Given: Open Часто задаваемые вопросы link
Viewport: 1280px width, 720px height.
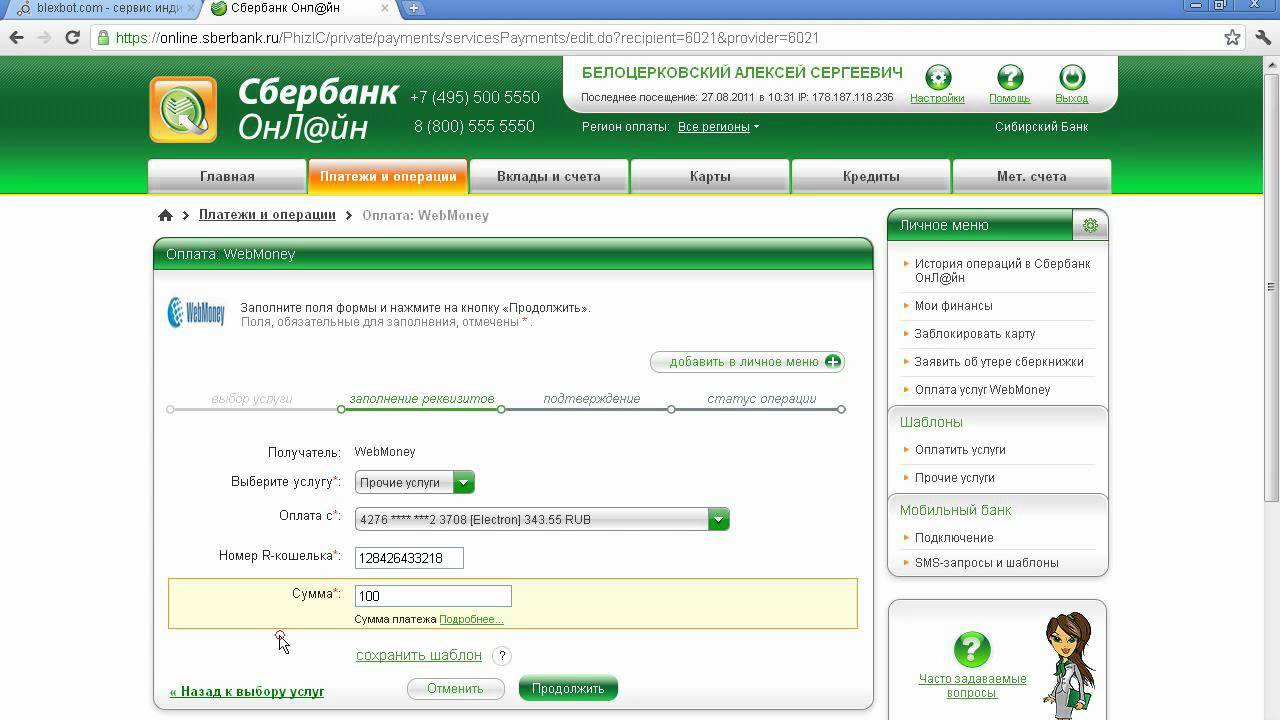Looking at the screenshot, I should point(973,685).
